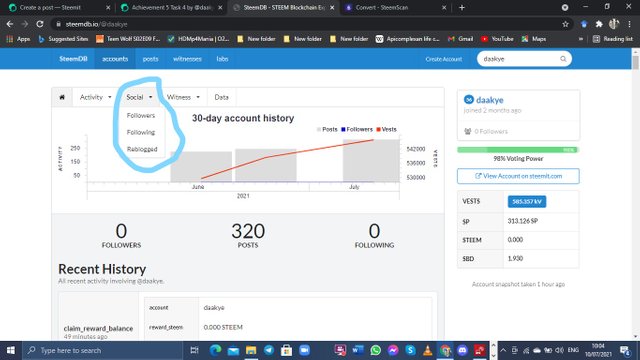Open the posts nav item
This screenshot has width=640, height=360.
[150, 59]
